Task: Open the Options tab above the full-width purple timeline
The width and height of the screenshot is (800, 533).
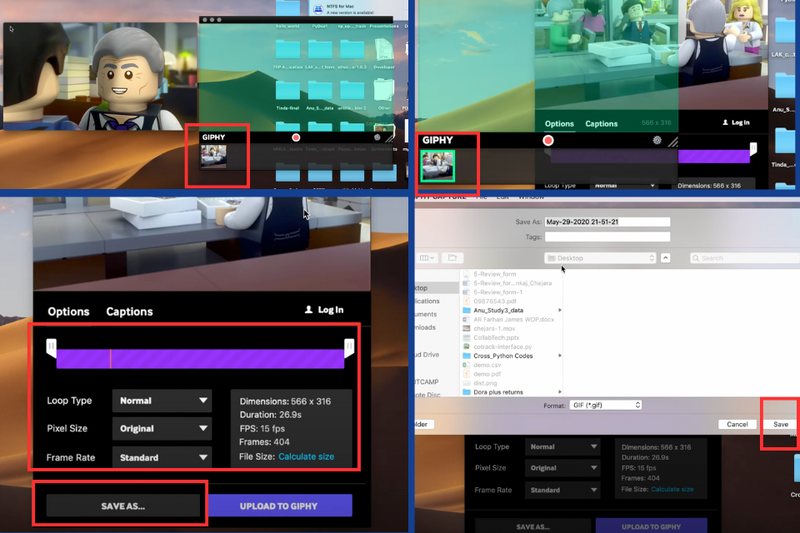Action: 68,312
